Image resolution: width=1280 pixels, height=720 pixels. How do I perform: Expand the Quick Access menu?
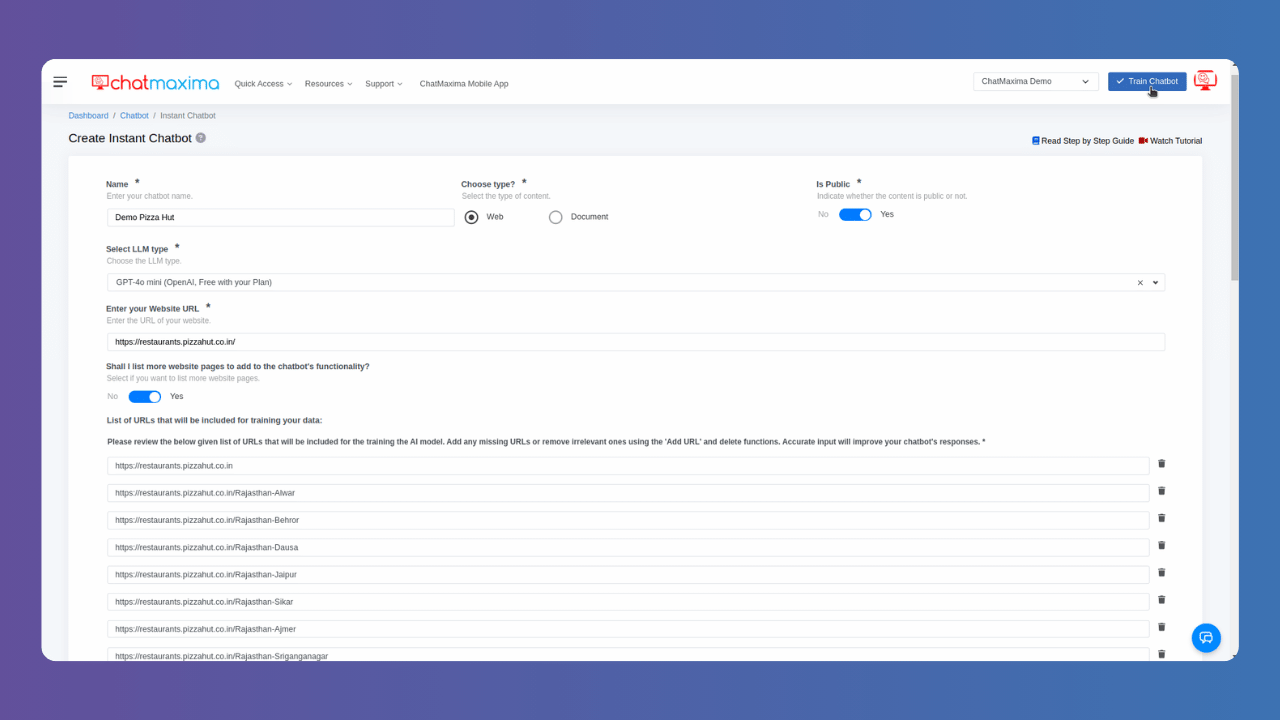(263, 84)
